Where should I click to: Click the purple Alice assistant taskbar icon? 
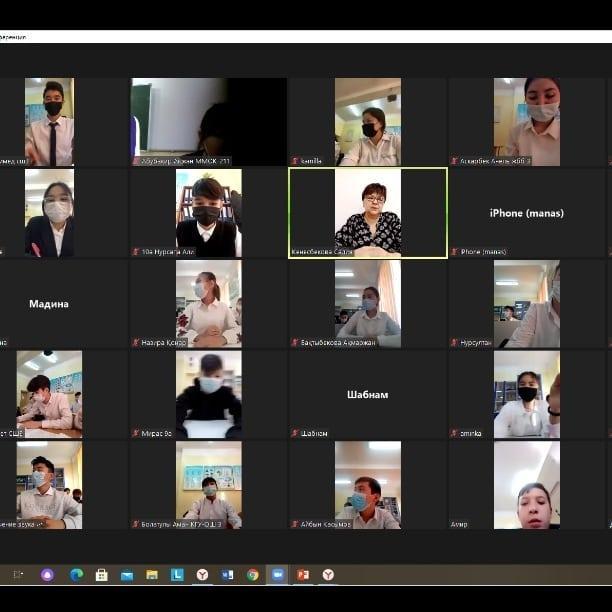47,575
